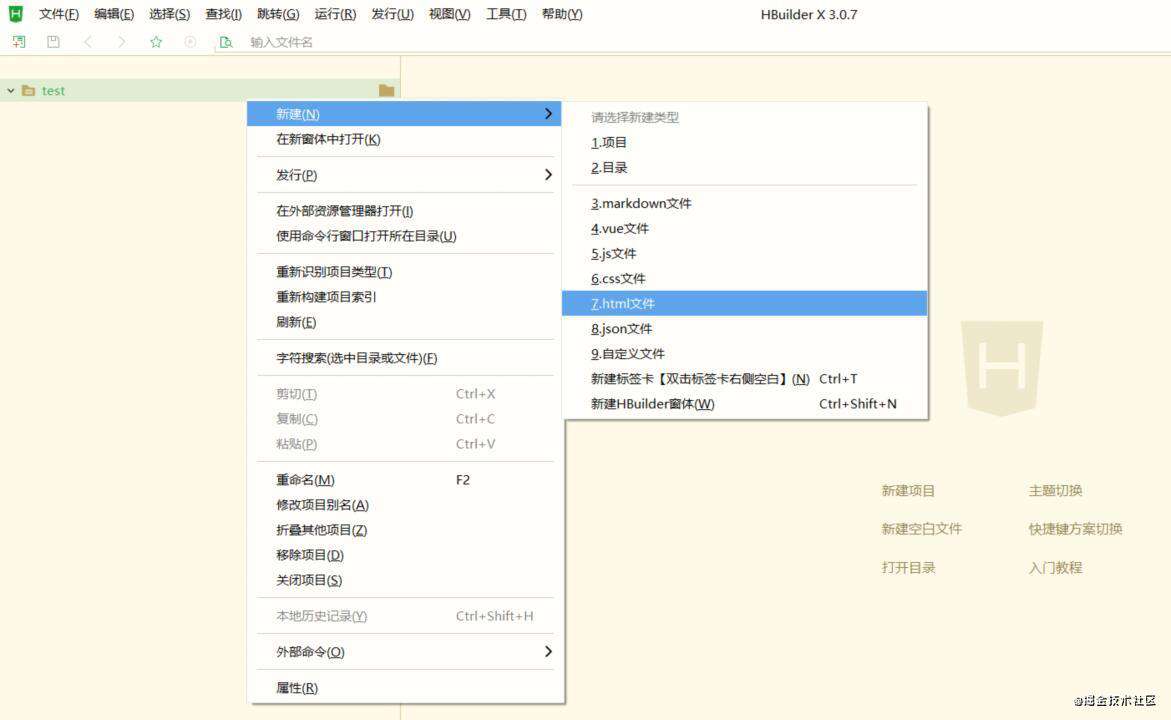Screen dimensions: 1171x720
Task: Click the 主题切换 link
Action: pos(1055,491)
